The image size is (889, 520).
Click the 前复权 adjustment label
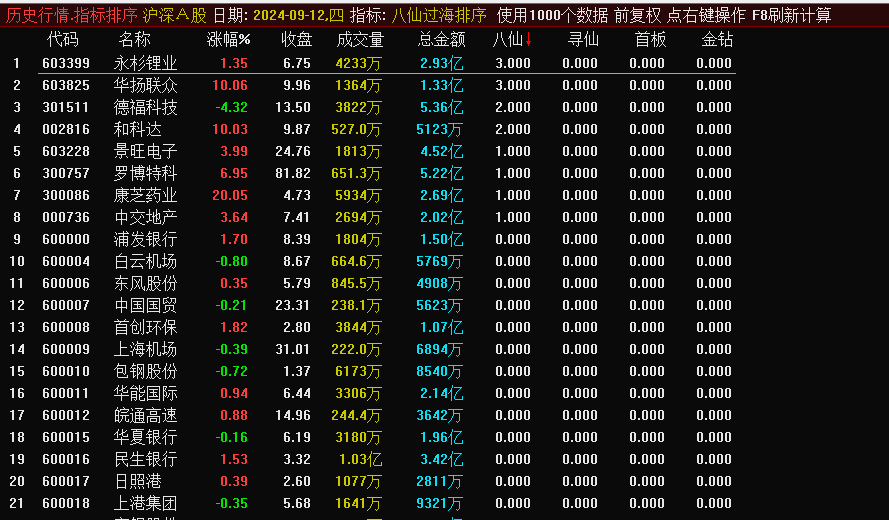pyautogui.click(x=637, y=15)
